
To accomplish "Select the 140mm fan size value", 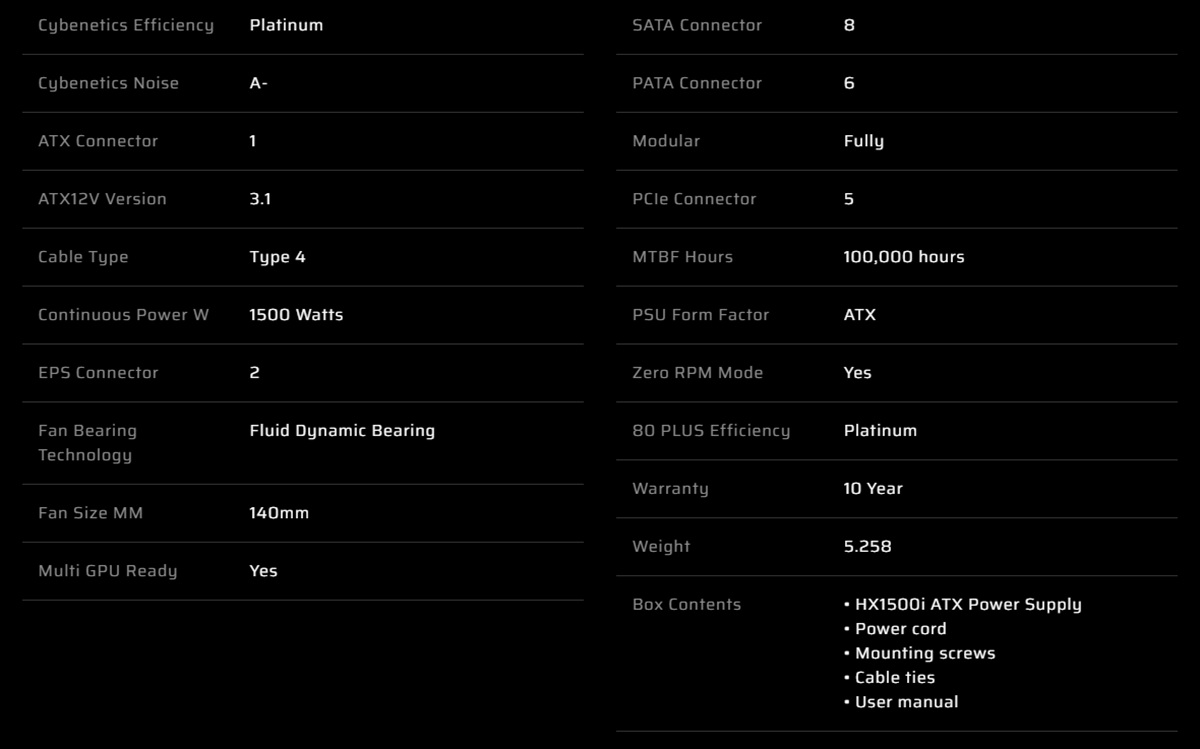I will pyautogui.click(x=279, y=513).
